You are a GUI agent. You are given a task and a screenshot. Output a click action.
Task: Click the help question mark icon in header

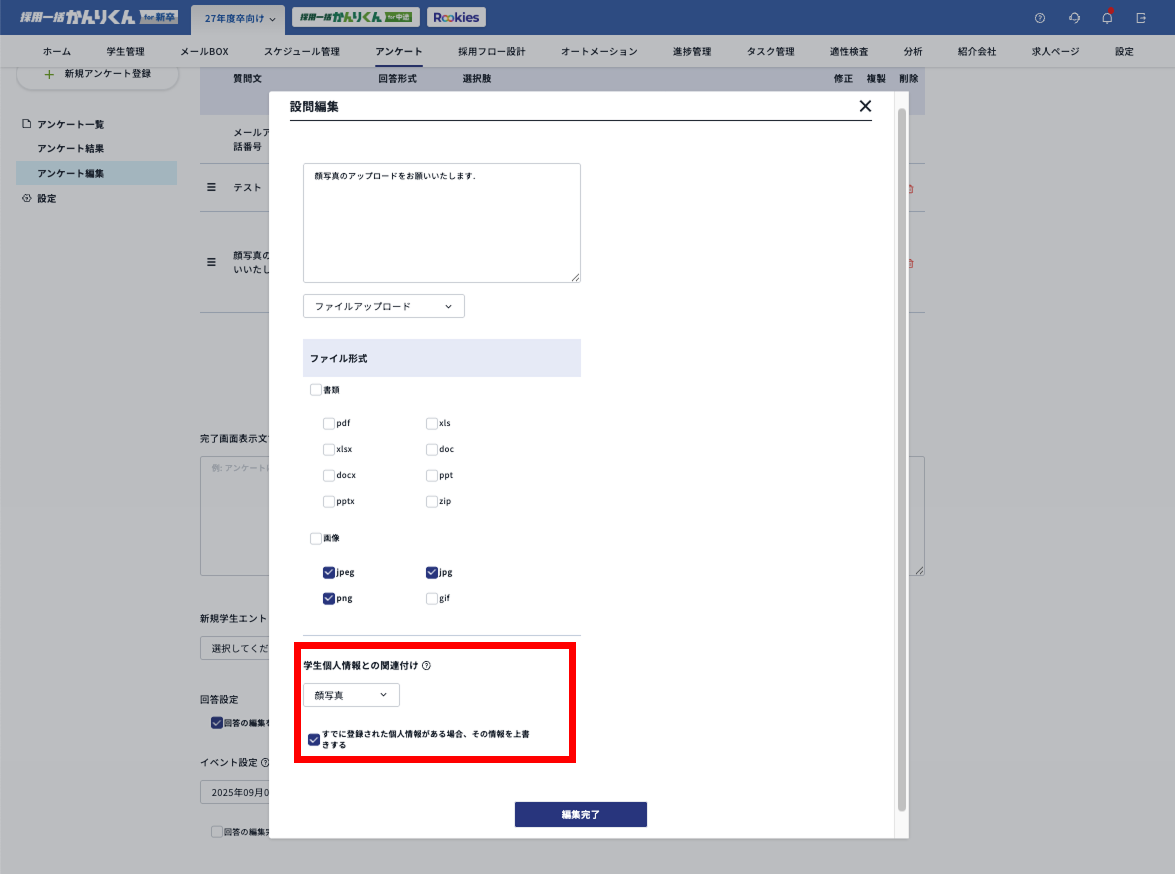click(x=1040, y=18)
